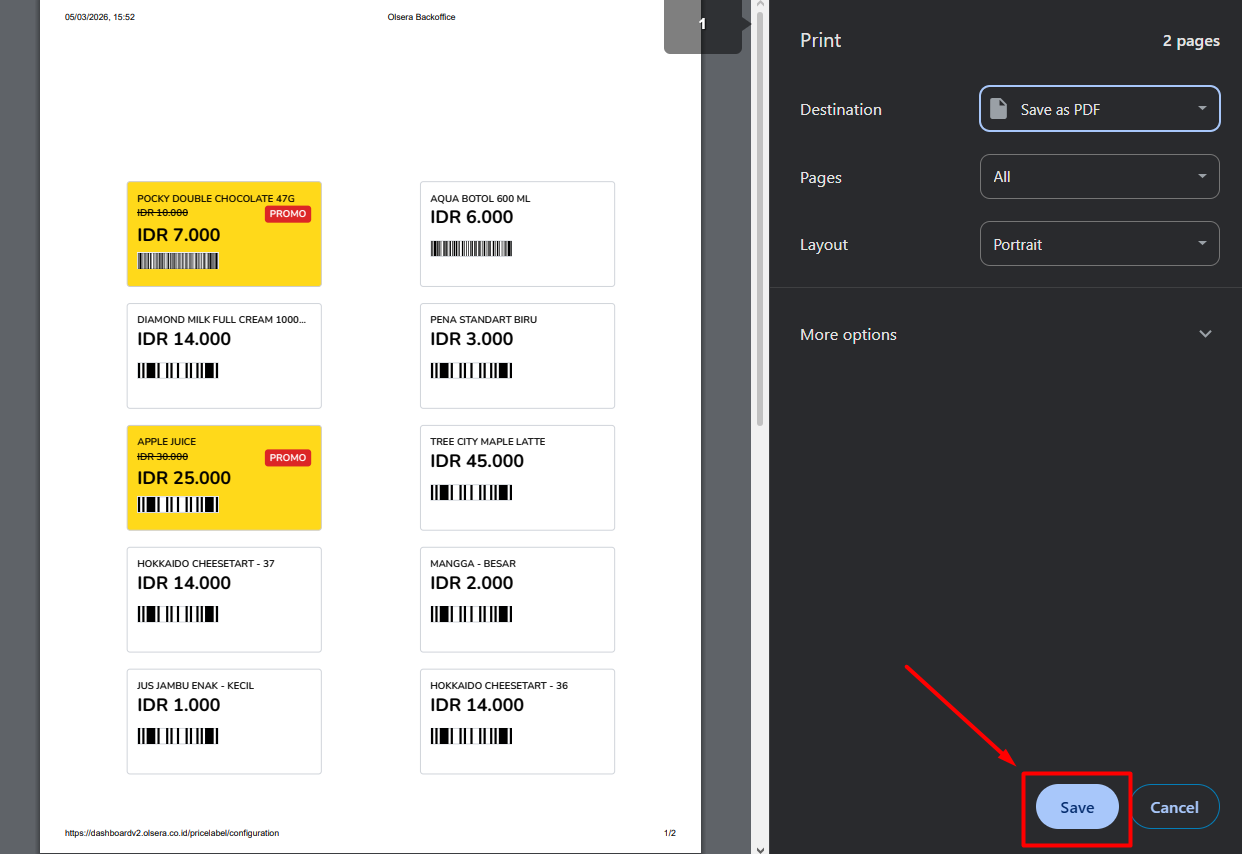Click the barcode on Hokkaido Cheesetart 36 label

tap(471, 736)
